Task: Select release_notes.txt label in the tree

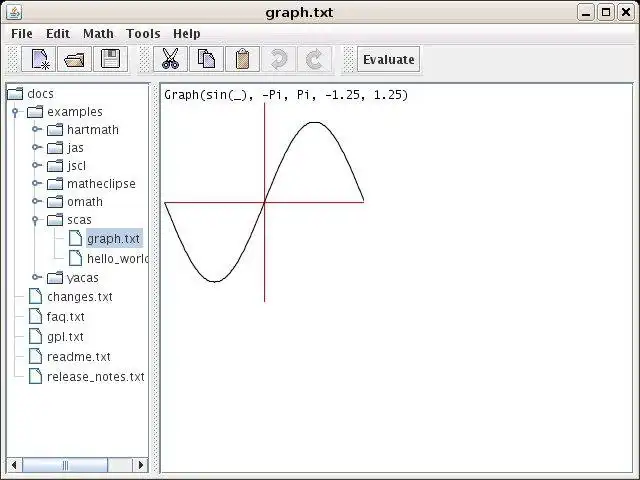Action: [x=96, y=377]
